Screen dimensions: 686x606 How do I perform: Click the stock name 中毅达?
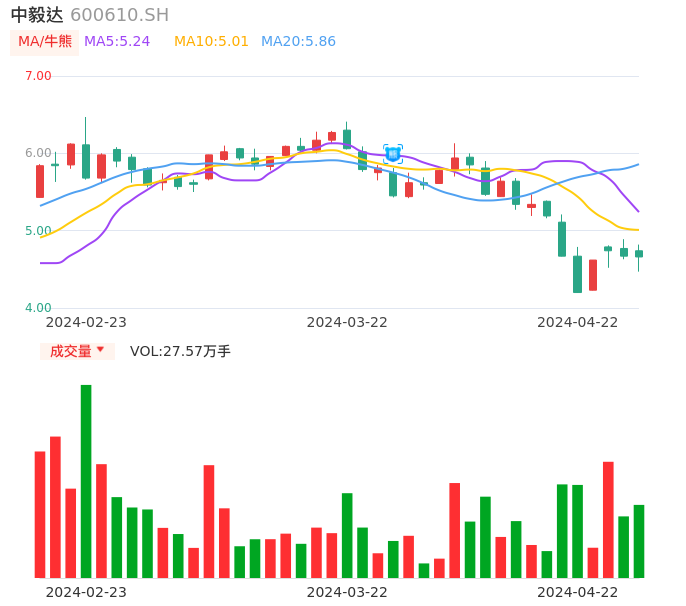pos(37,15)
